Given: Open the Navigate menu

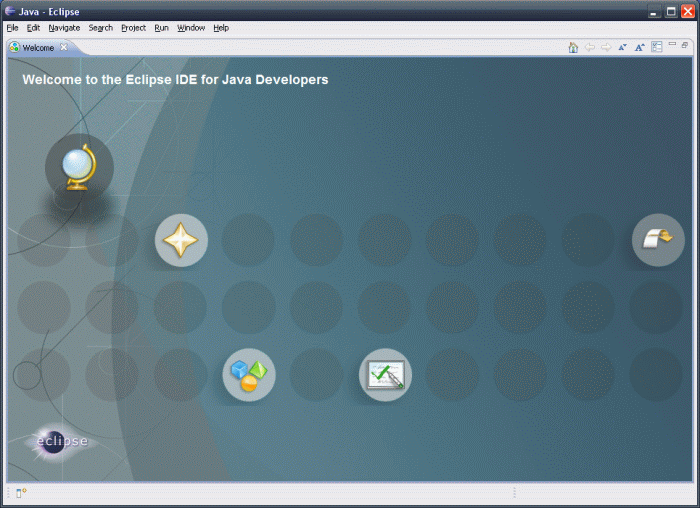Looking at the screenshot, I should pos(64,28).
